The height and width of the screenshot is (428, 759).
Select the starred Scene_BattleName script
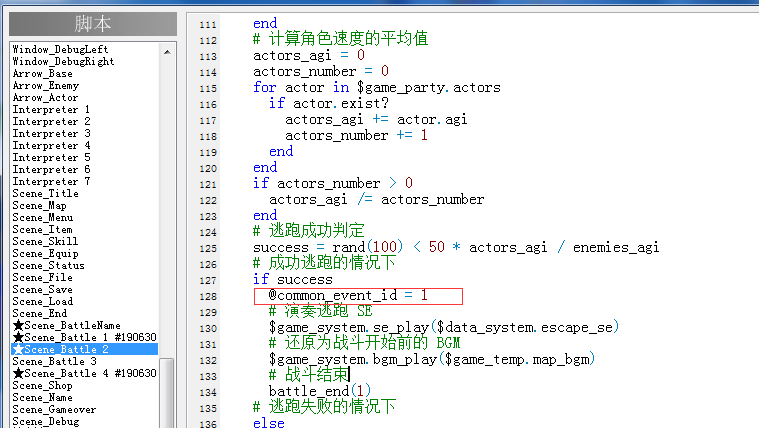tap(67, 325)
